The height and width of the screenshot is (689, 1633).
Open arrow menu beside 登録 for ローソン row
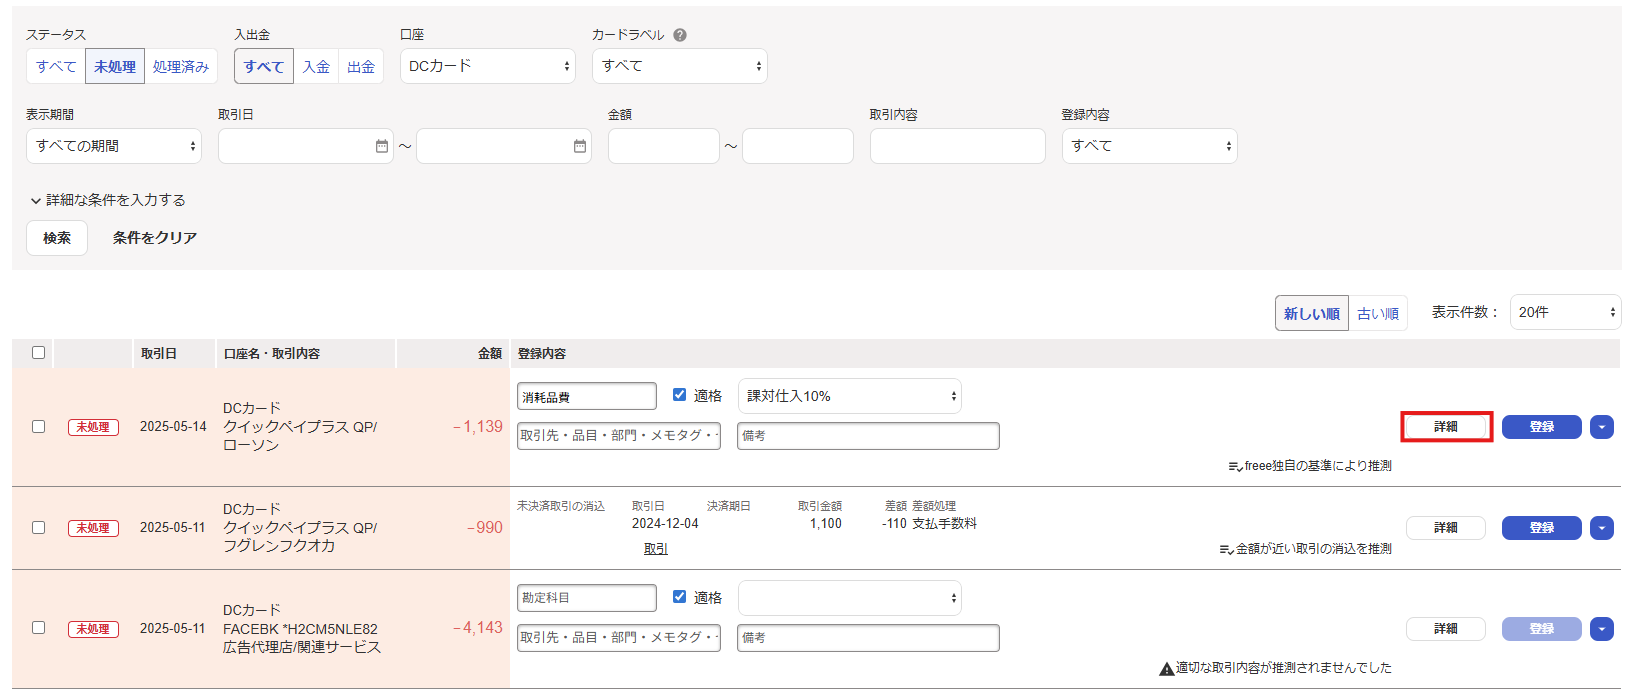(1601, 427)
